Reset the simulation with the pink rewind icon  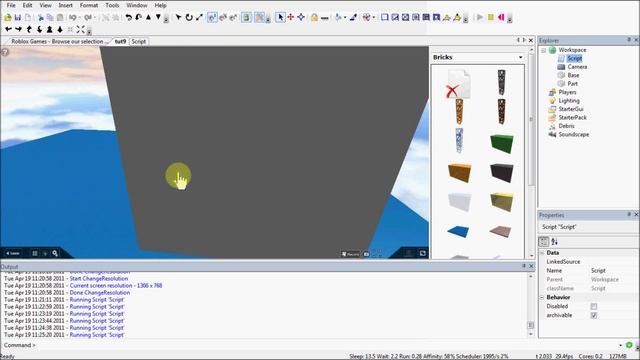pyautogui.click(x=501, y=18)
